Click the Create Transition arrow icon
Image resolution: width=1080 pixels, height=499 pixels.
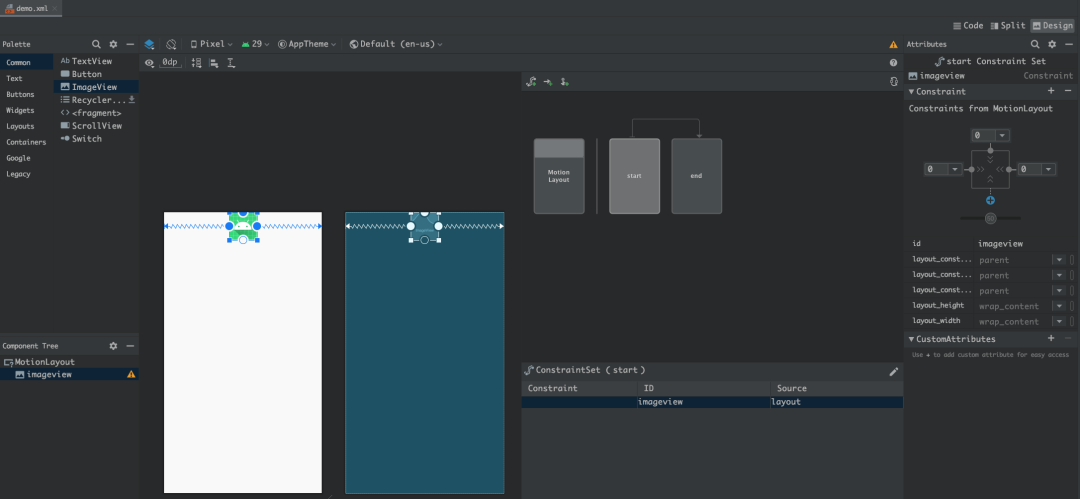[x=548, y=81]
